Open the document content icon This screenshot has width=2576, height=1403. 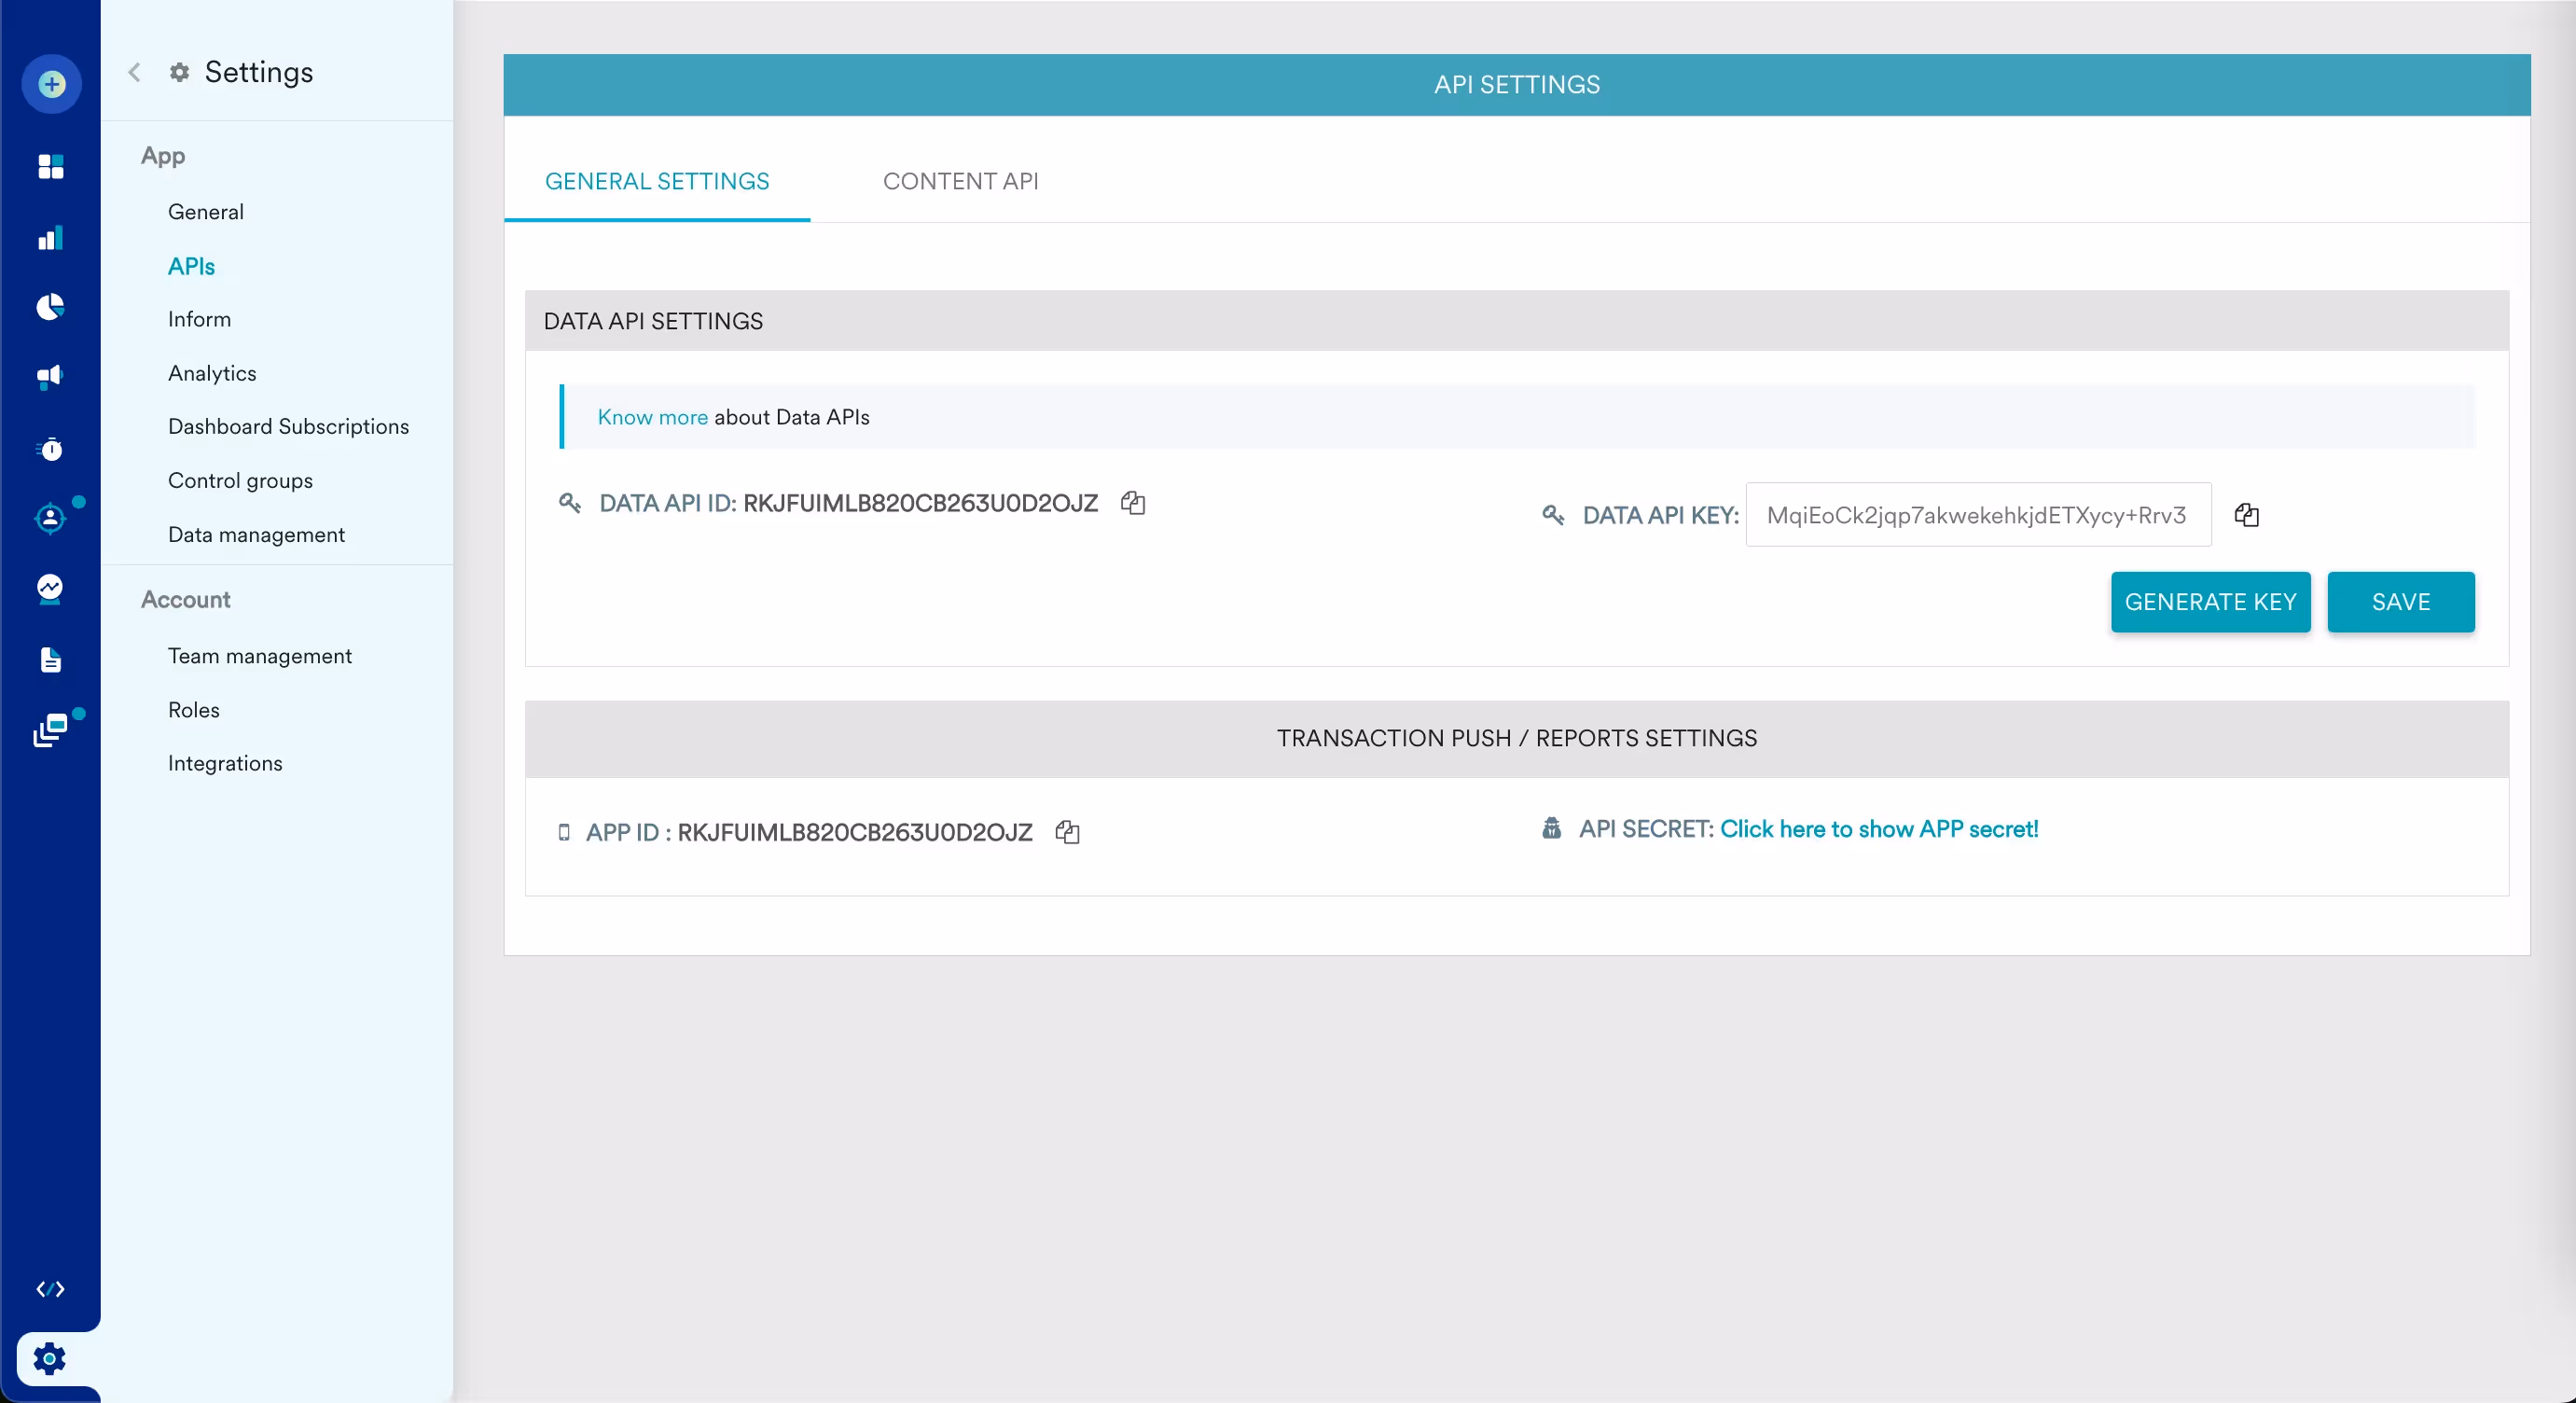click(50, 660)
